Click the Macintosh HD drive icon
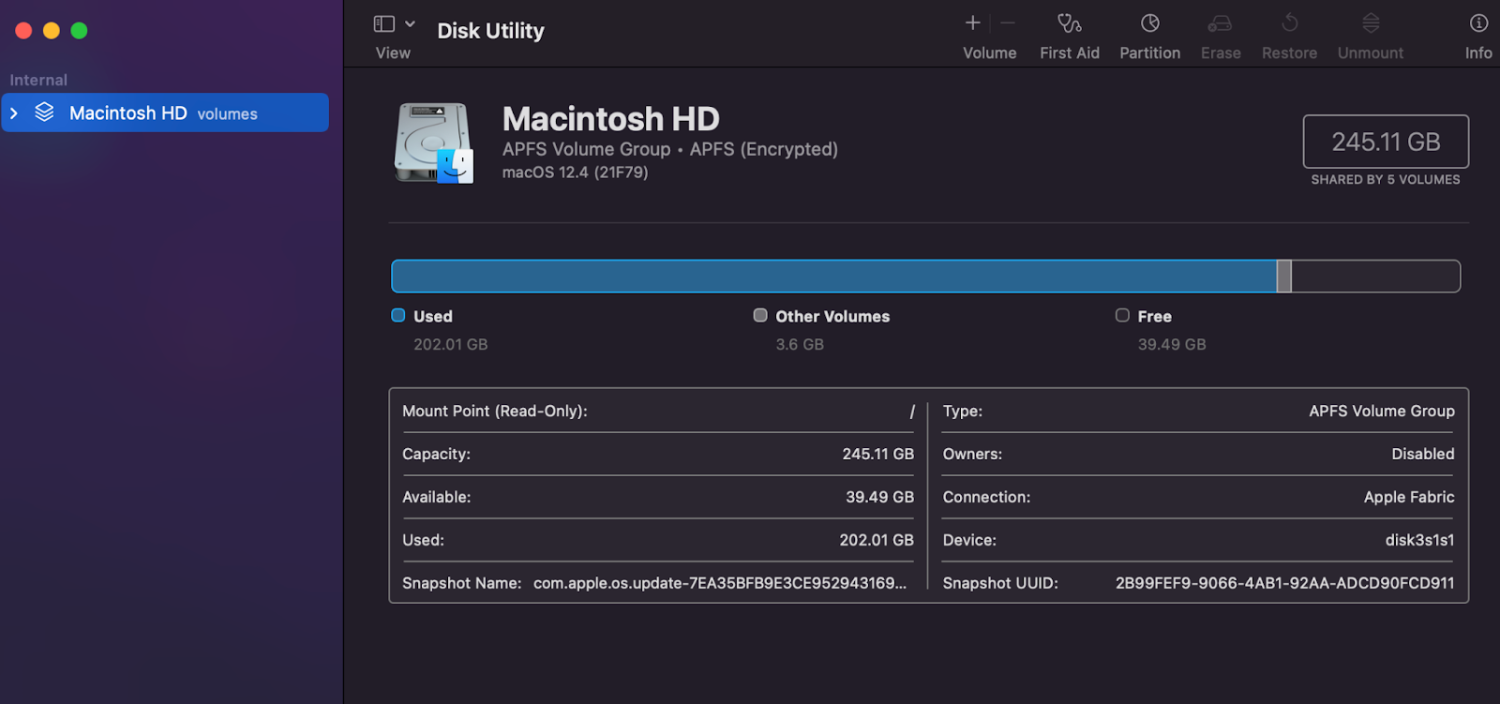Screen dimensions: 1500x704 click(x=433, y=144)
